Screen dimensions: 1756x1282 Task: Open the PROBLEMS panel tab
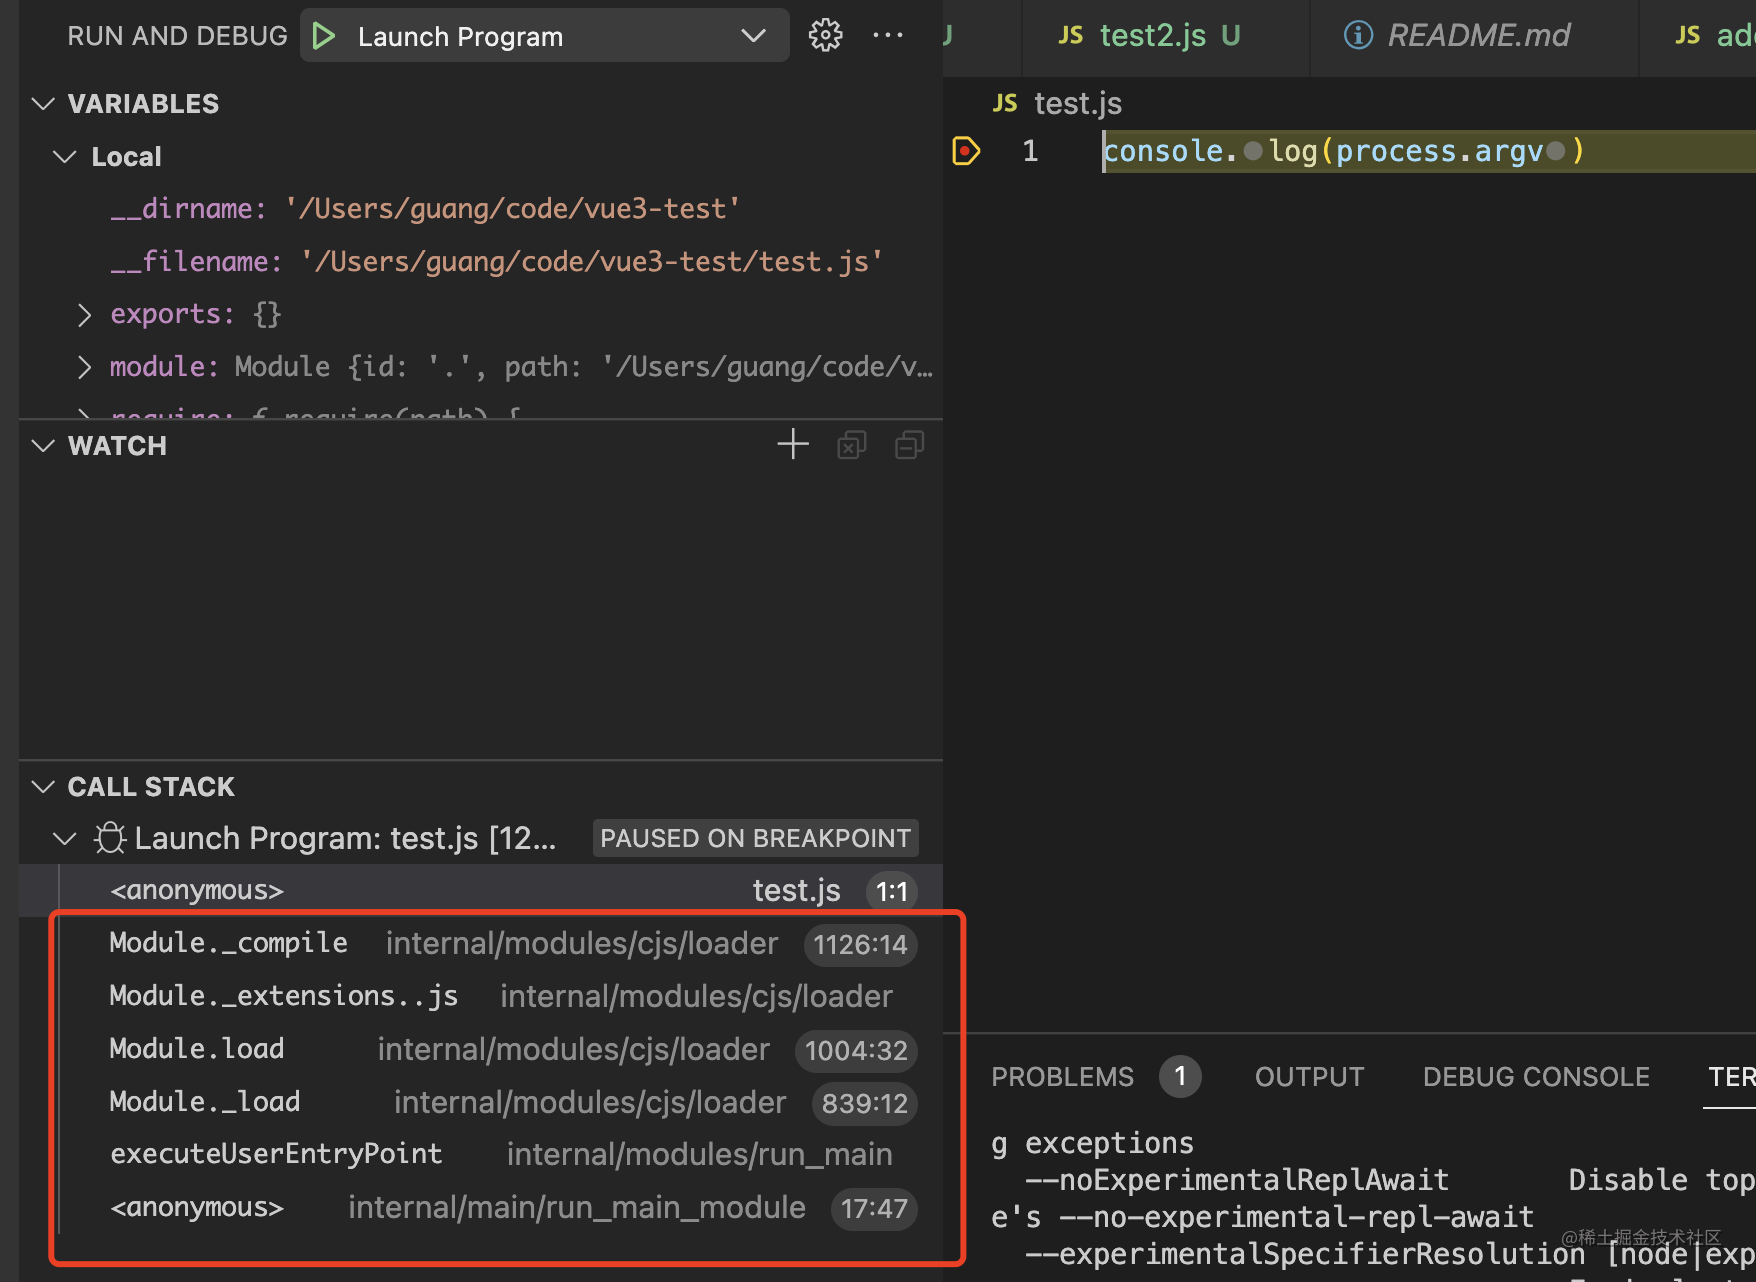point(1062,1077)
